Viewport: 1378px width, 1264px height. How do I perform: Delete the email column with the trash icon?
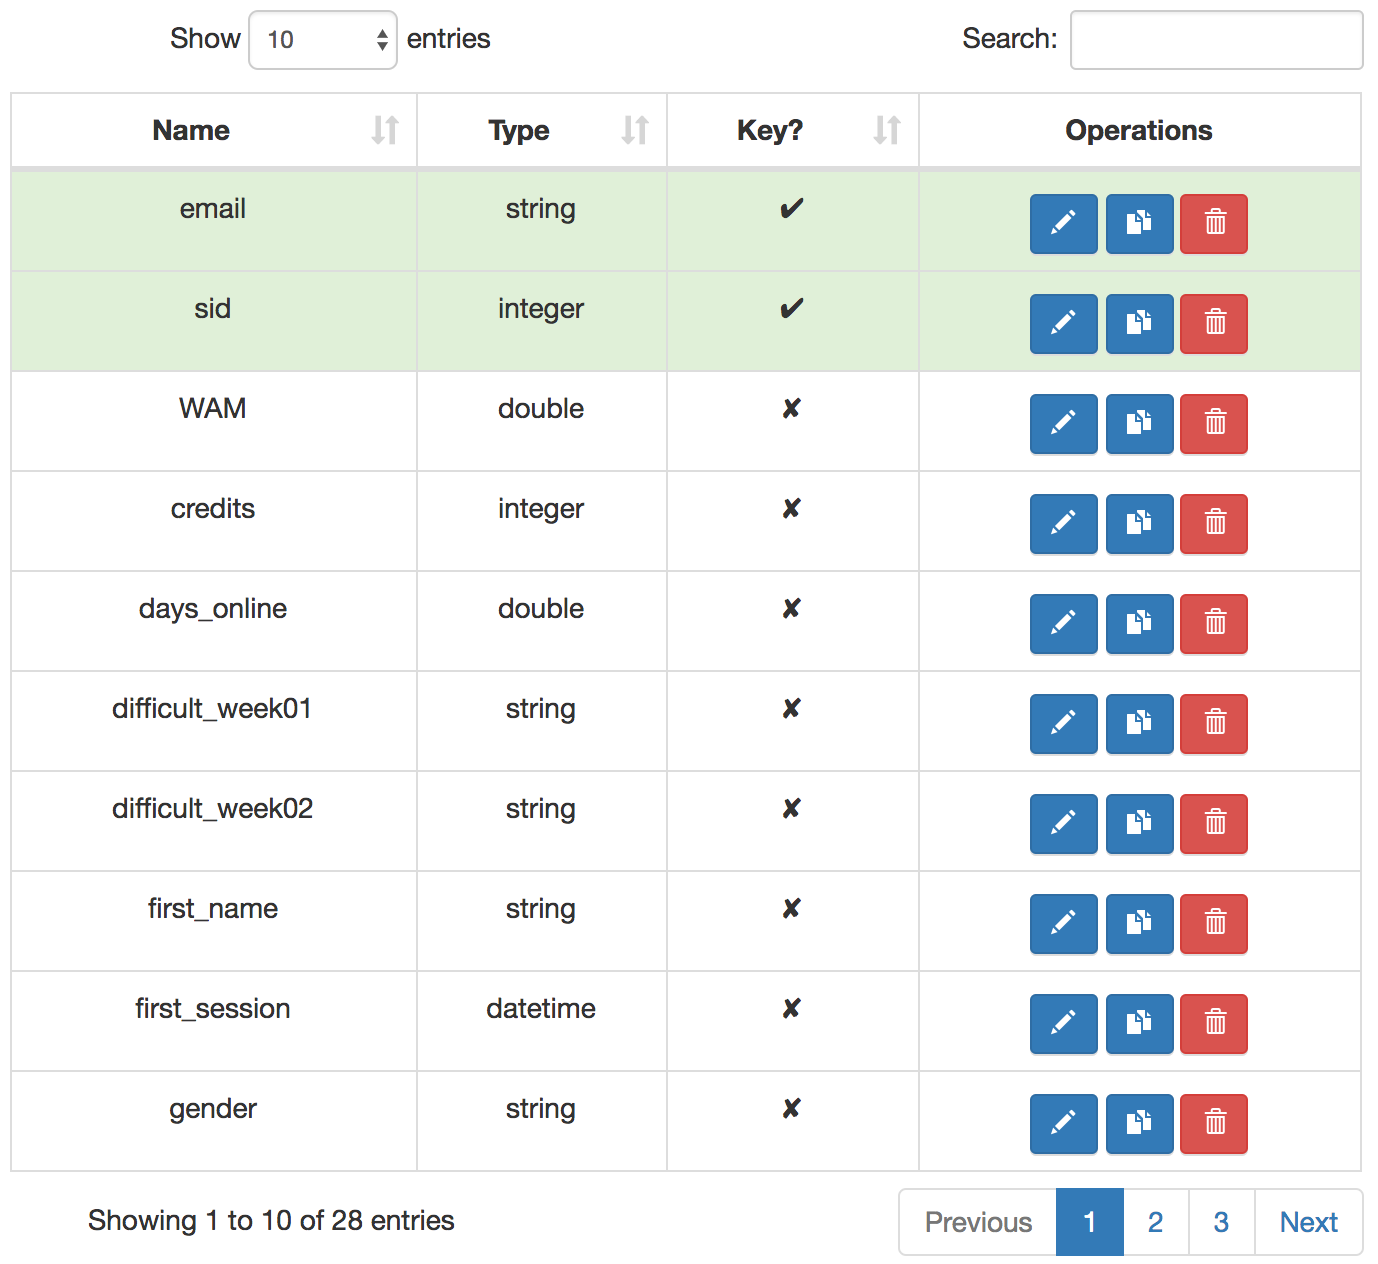pyautogui.click(x=1214, y=223)
